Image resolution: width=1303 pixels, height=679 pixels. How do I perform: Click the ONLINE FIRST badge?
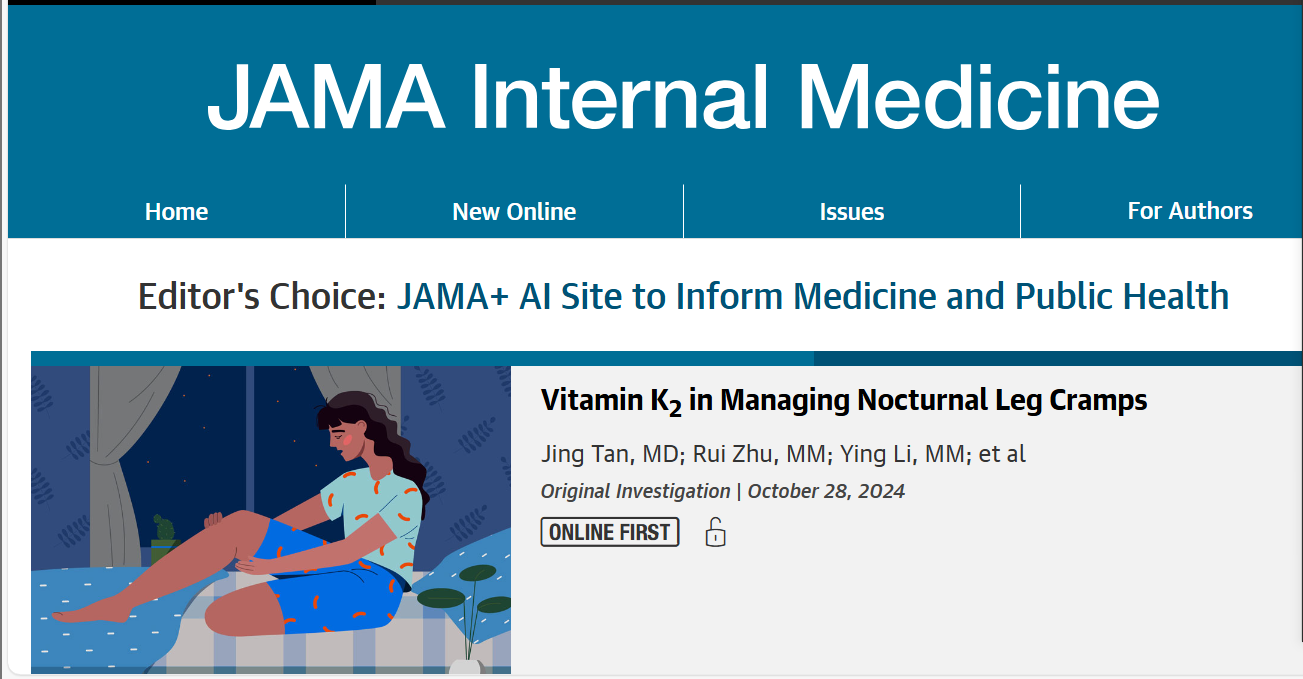tap(610, 532)
